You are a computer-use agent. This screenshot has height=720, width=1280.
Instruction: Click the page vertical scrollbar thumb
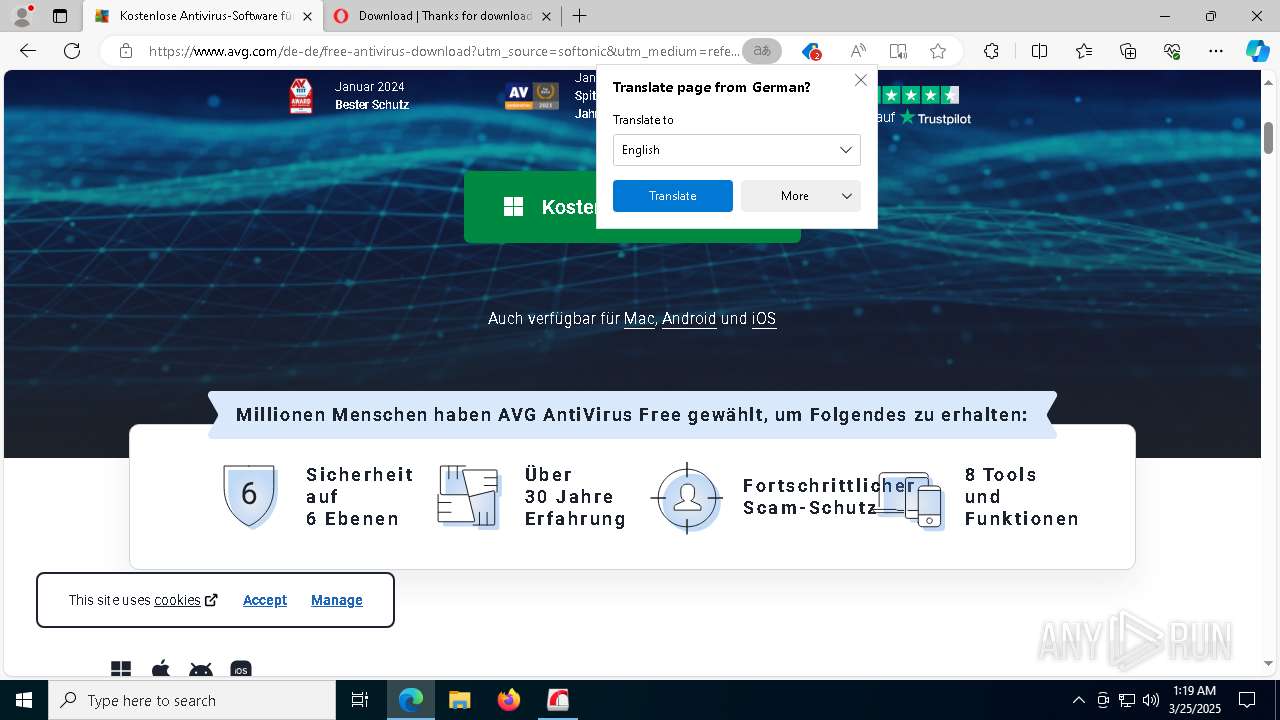click(1269, 137)
